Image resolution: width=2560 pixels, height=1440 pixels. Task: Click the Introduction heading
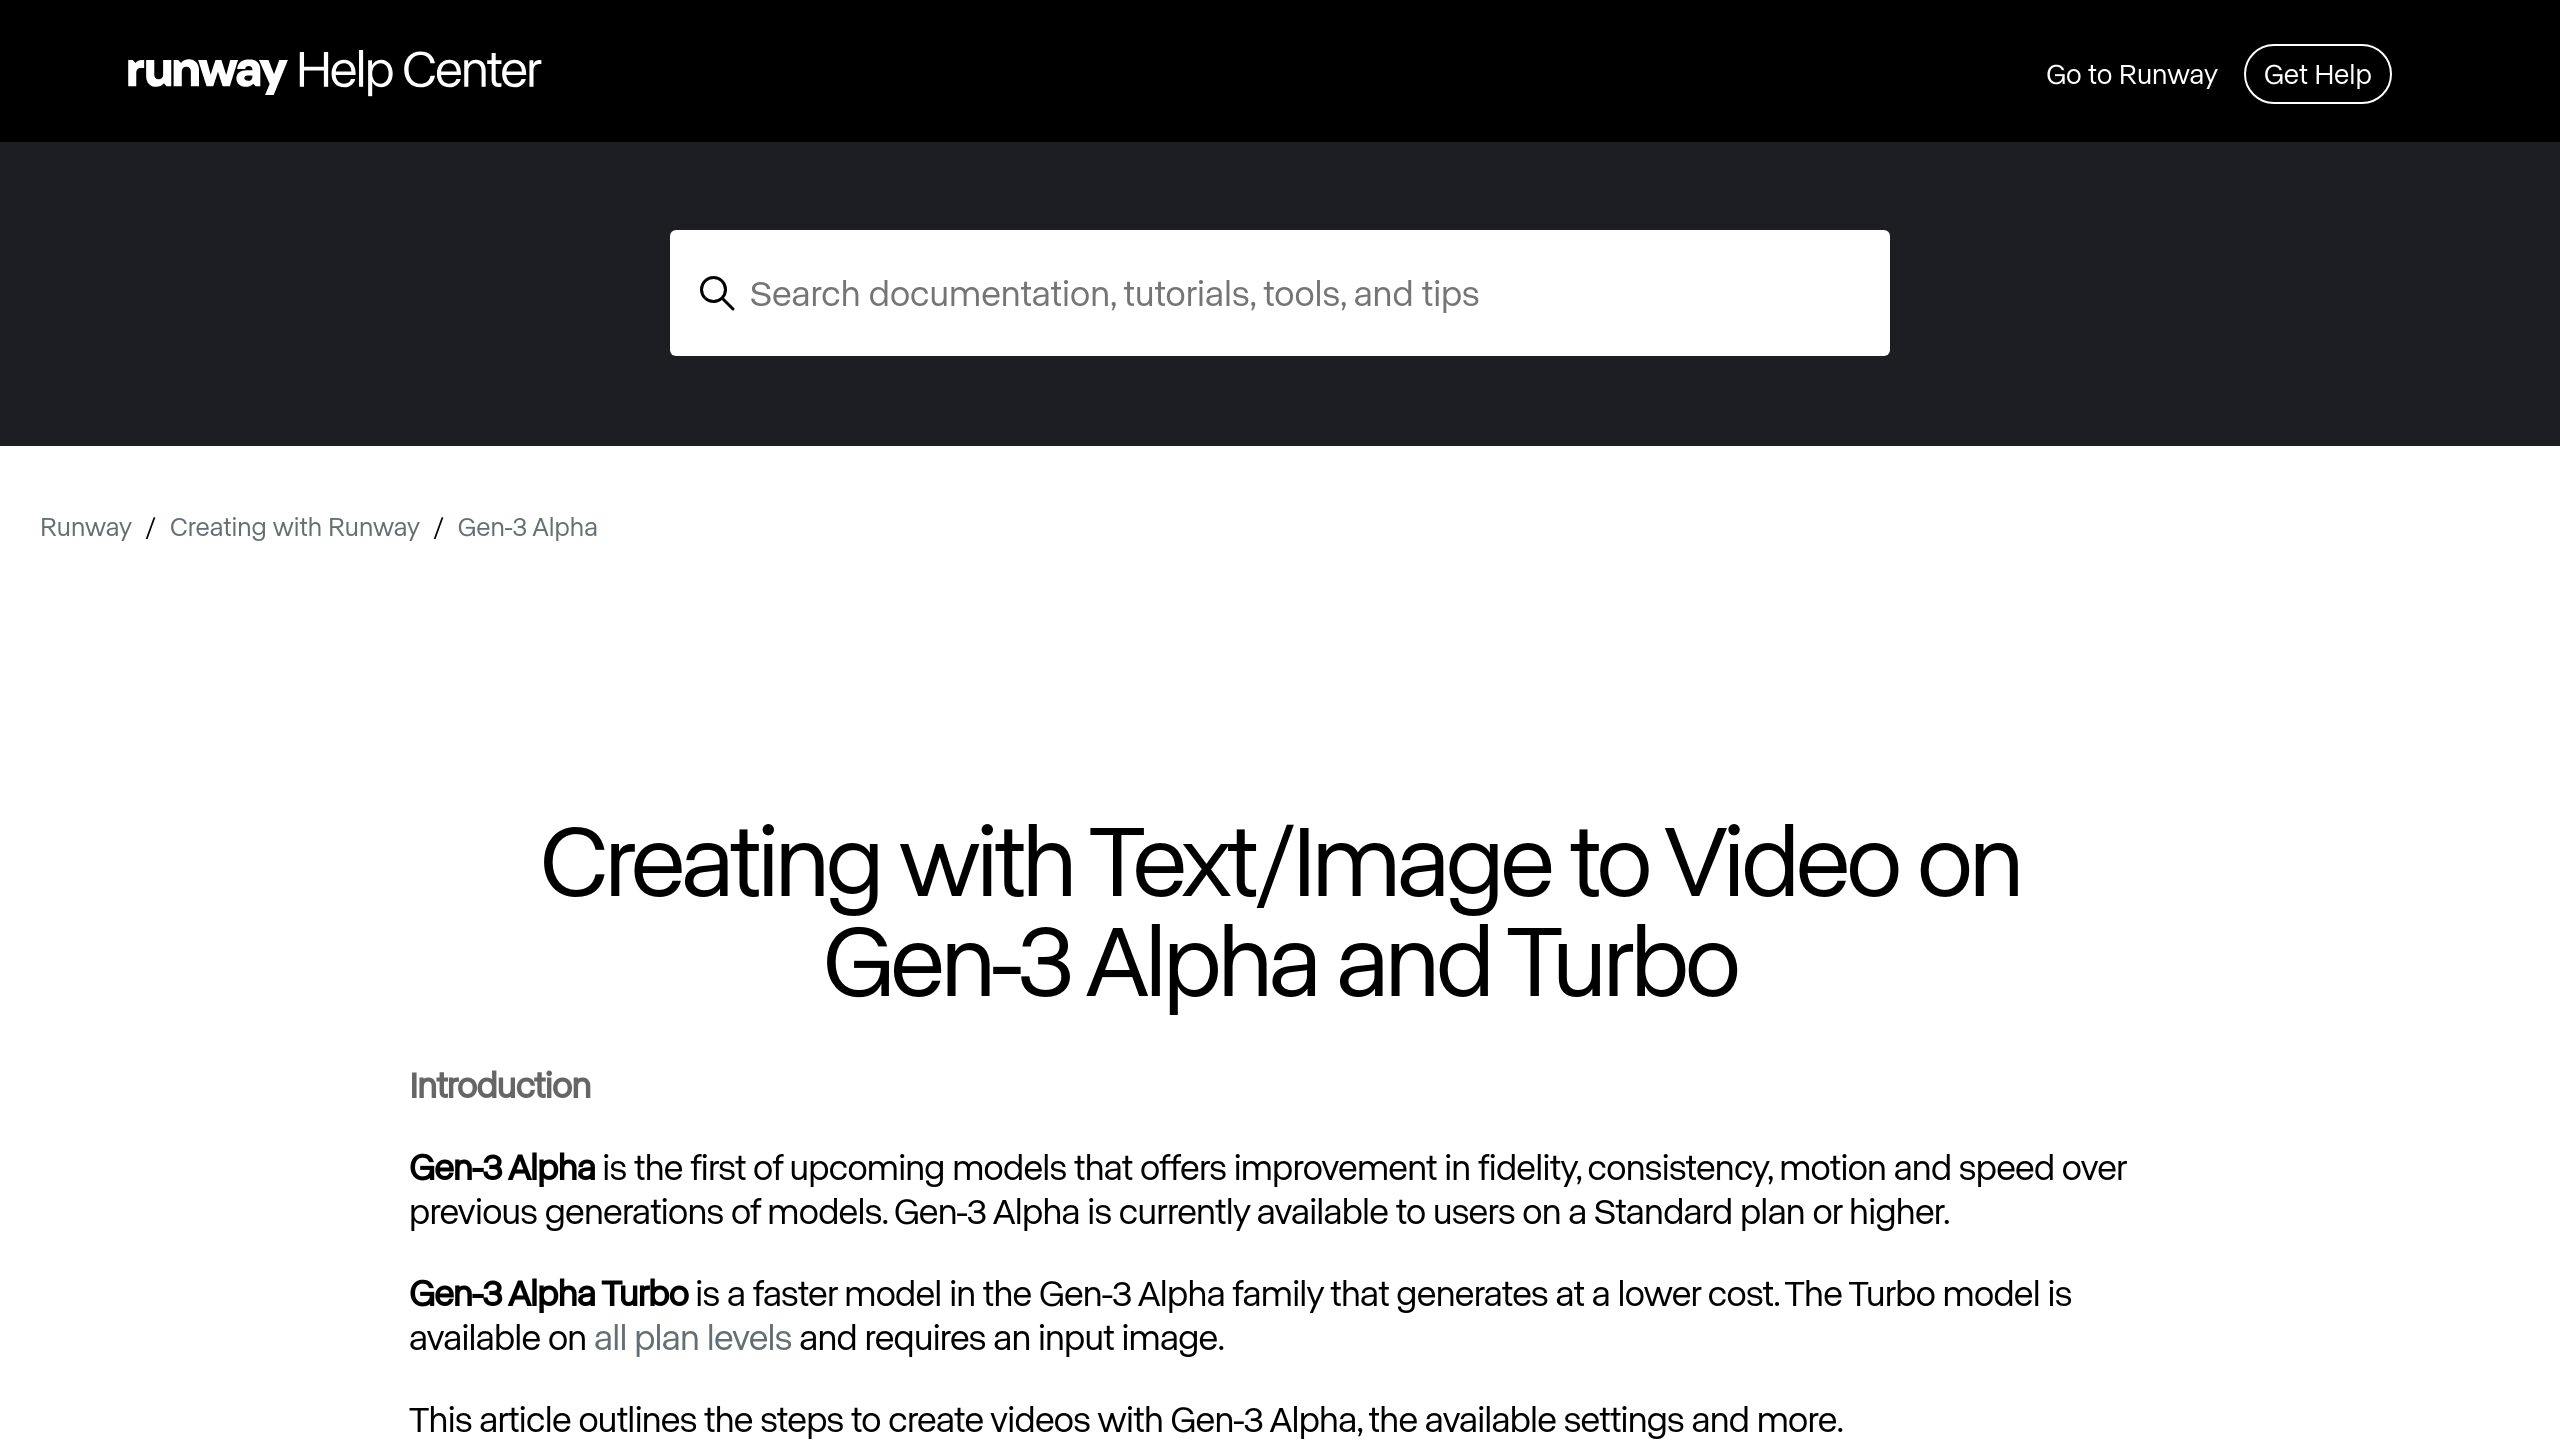pyautogui.click(x=500, y=1086)
